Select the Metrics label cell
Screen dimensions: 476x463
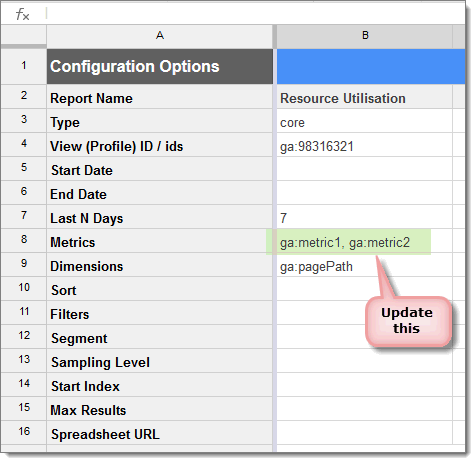(160, 243)
